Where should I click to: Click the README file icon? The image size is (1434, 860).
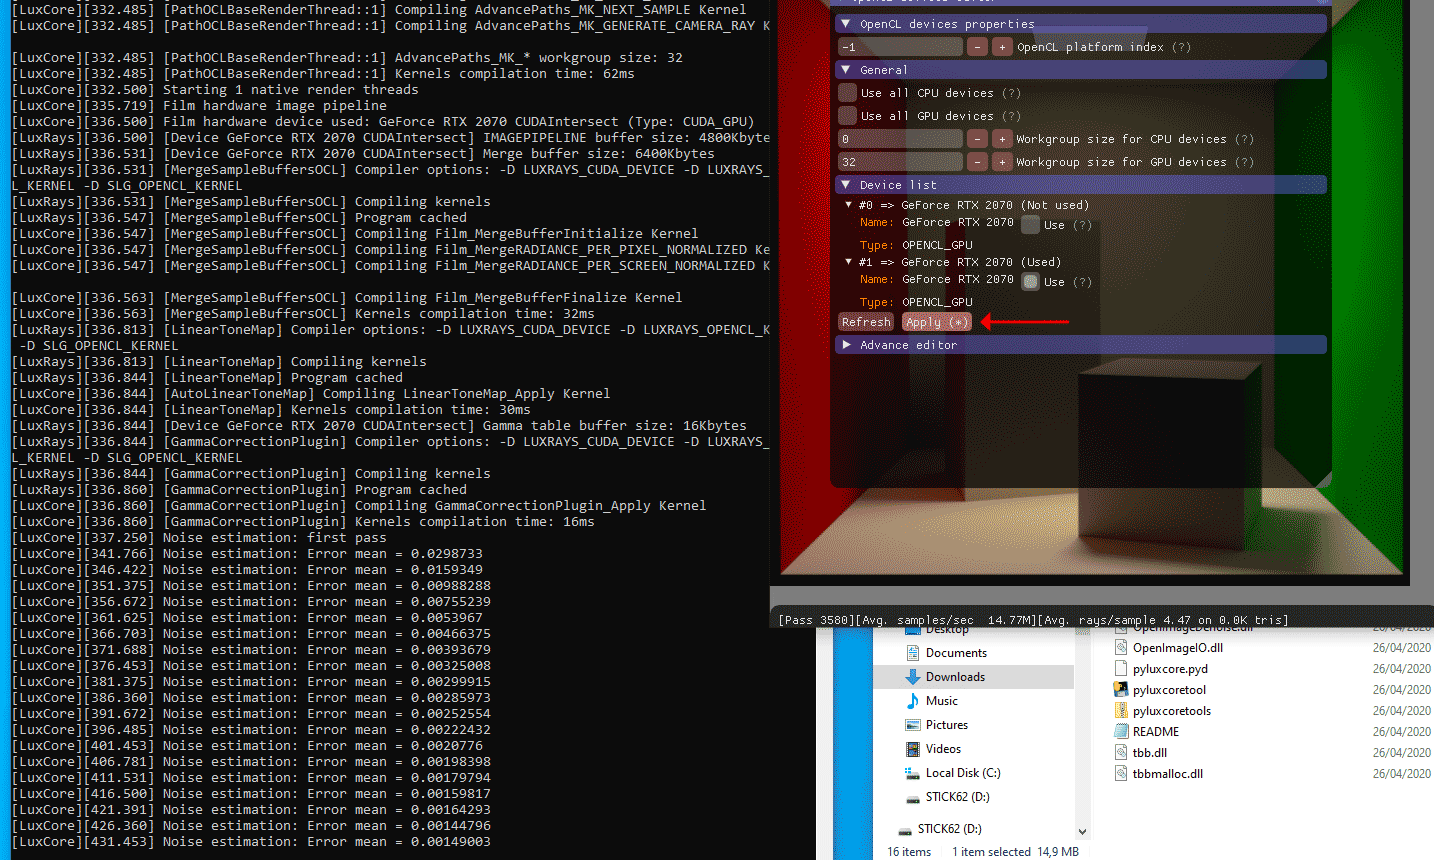(x=1121, y=732)
